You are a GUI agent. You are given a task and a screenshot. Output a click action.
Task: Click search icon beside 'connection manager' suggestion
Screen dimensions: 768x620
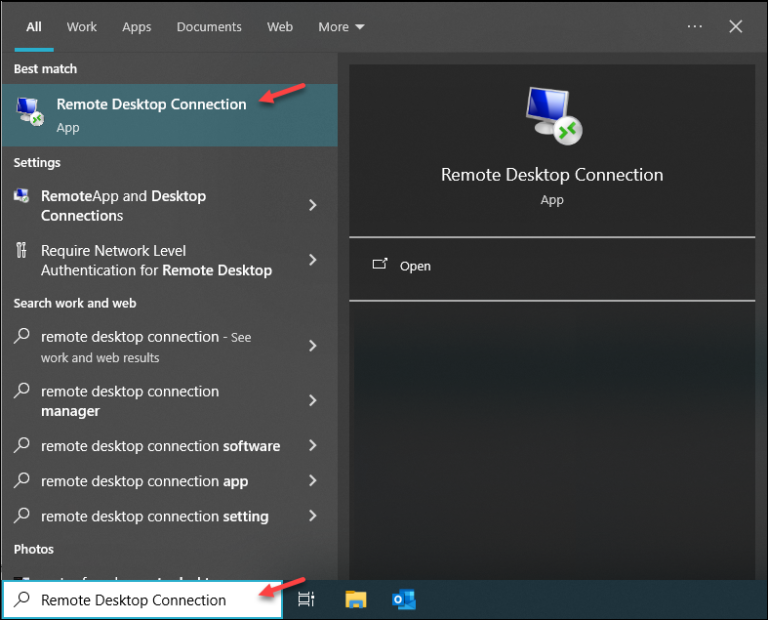click(x=22, y=390)
